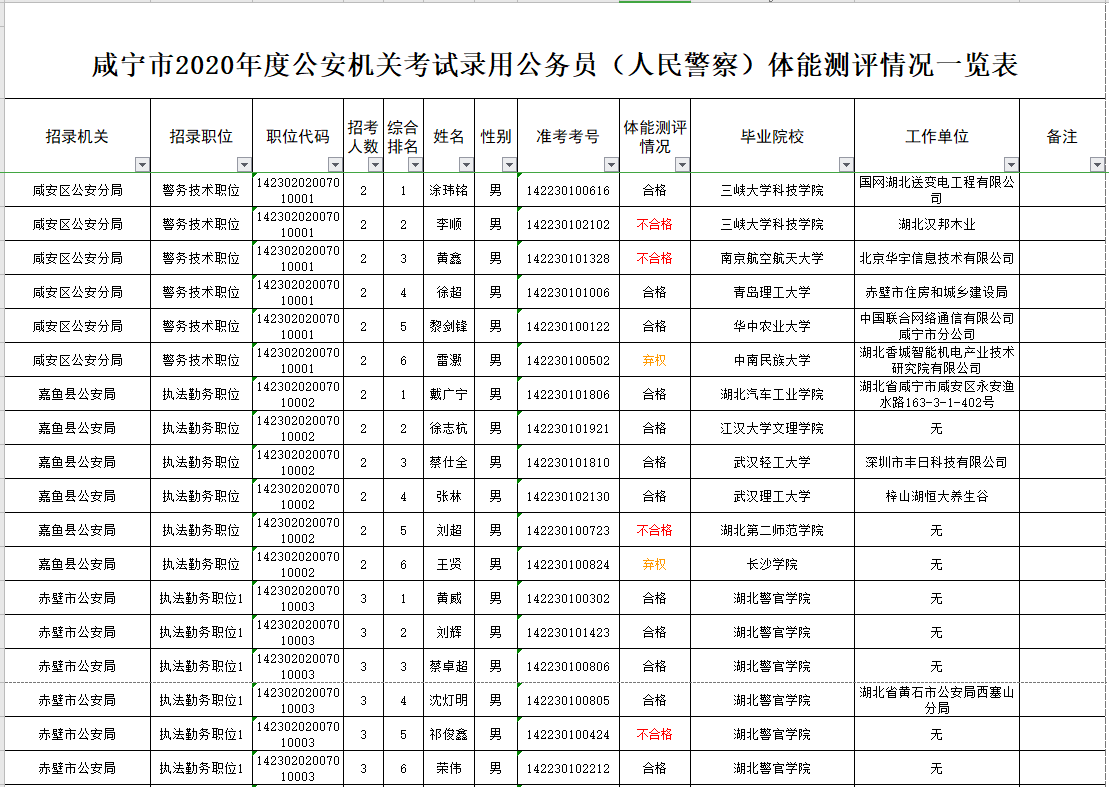This screenshot has width=1109, height=787.
Task: Select exam number 142230101328
Action: [569, 258]
